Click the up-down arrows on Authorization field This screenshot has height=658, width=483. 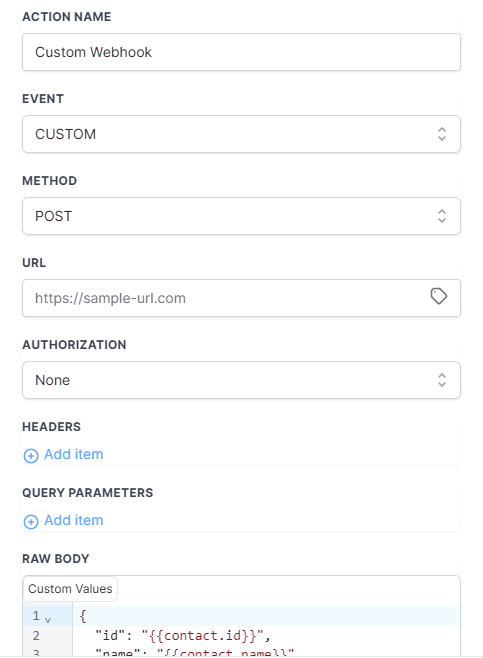tap(441, 380)
